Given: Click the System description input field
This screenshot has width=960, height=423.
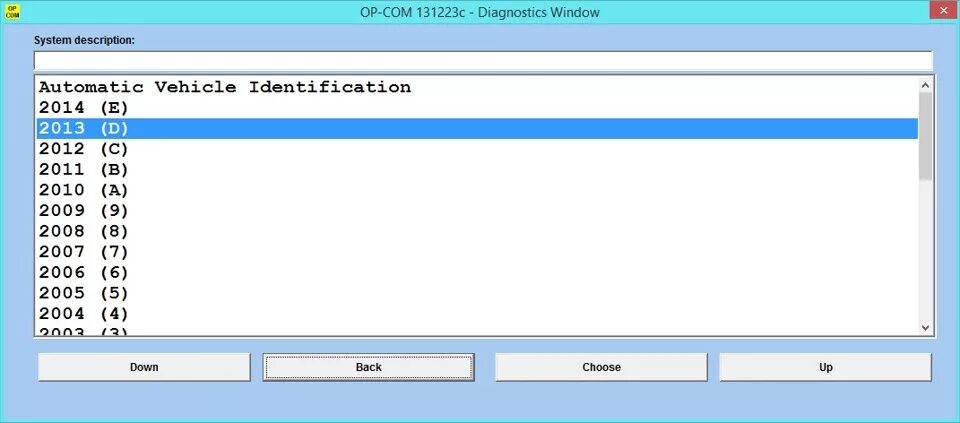Looking at the screenshot, I should click(x=483, y=61).
